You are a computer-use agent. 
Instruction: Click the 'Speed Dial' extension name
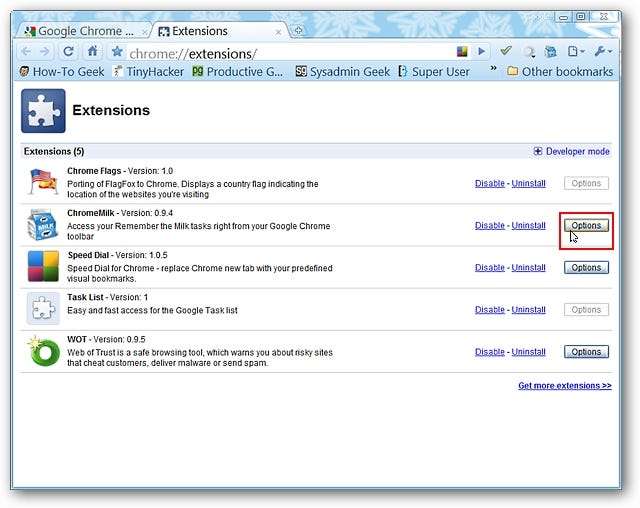tap(89, 255)
